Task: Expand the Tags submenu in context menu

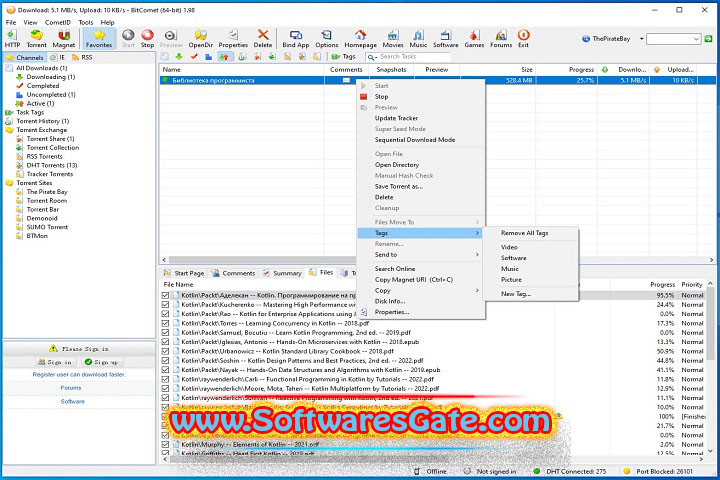Action: click(421, 233)
